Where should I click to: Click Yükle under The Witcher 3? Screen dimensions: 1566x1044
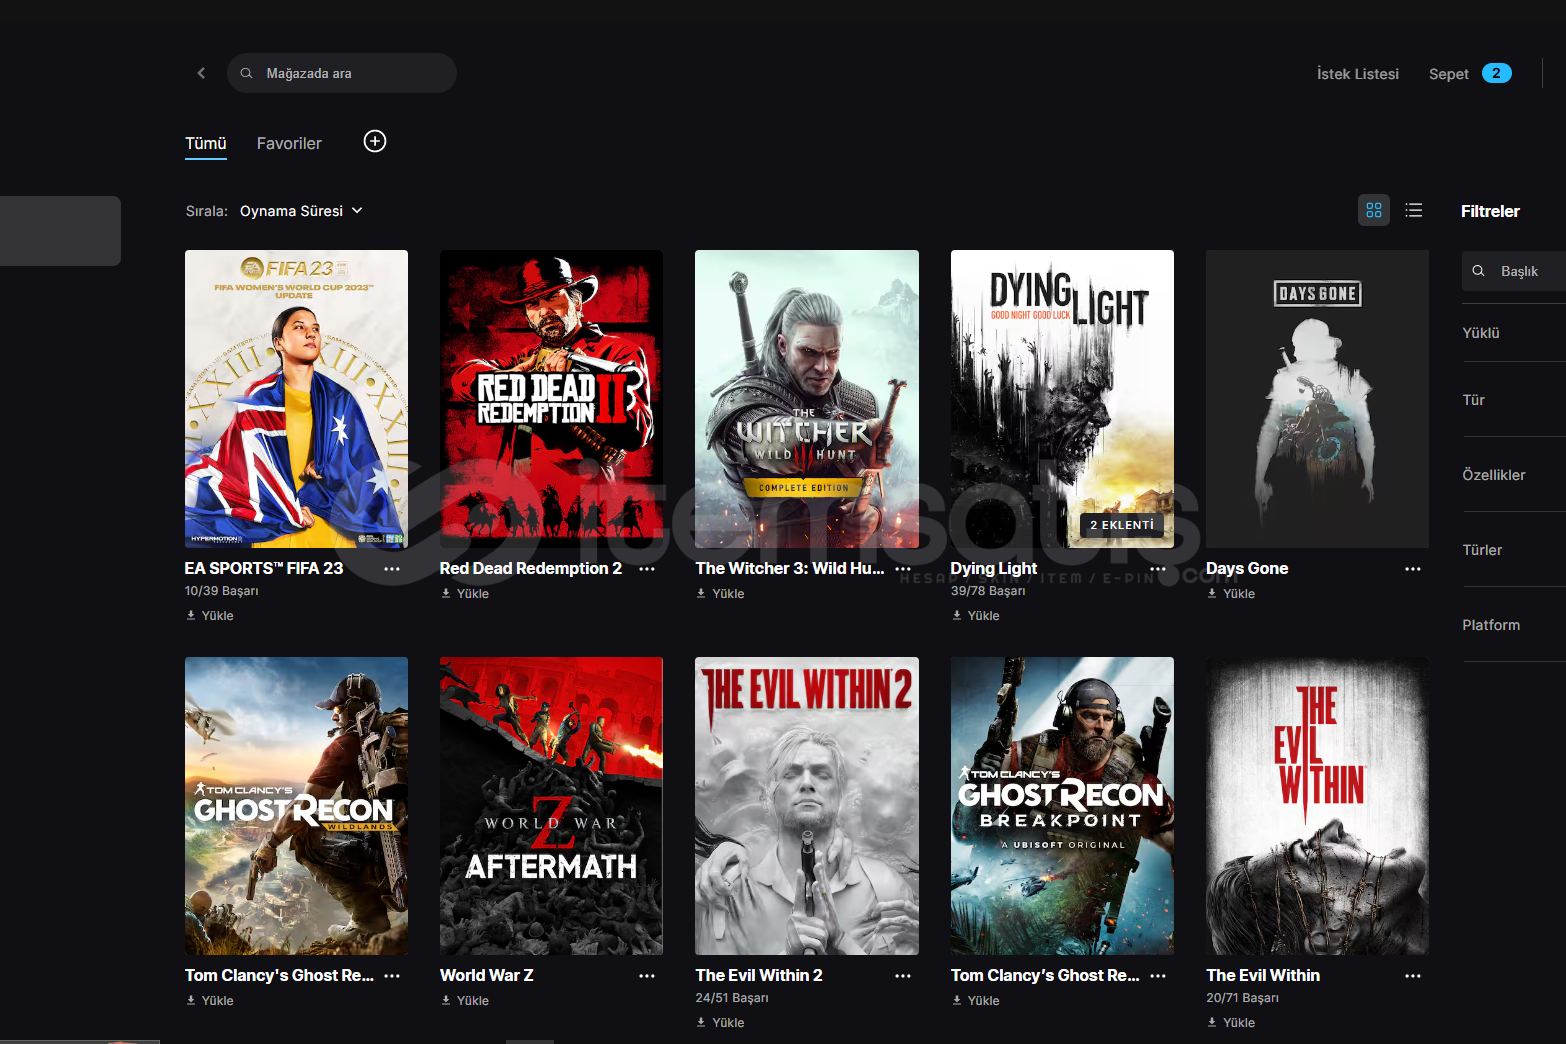click(720, 594)
